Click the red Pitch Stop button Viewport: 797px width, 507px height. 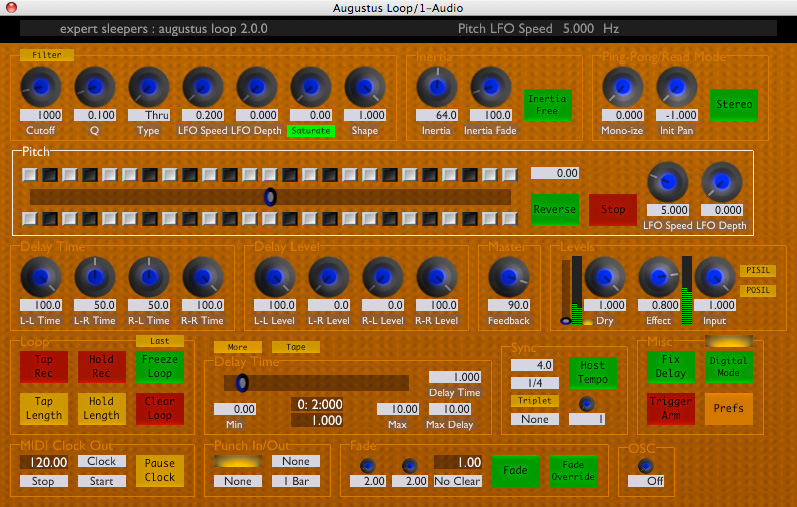pos(612,209)
